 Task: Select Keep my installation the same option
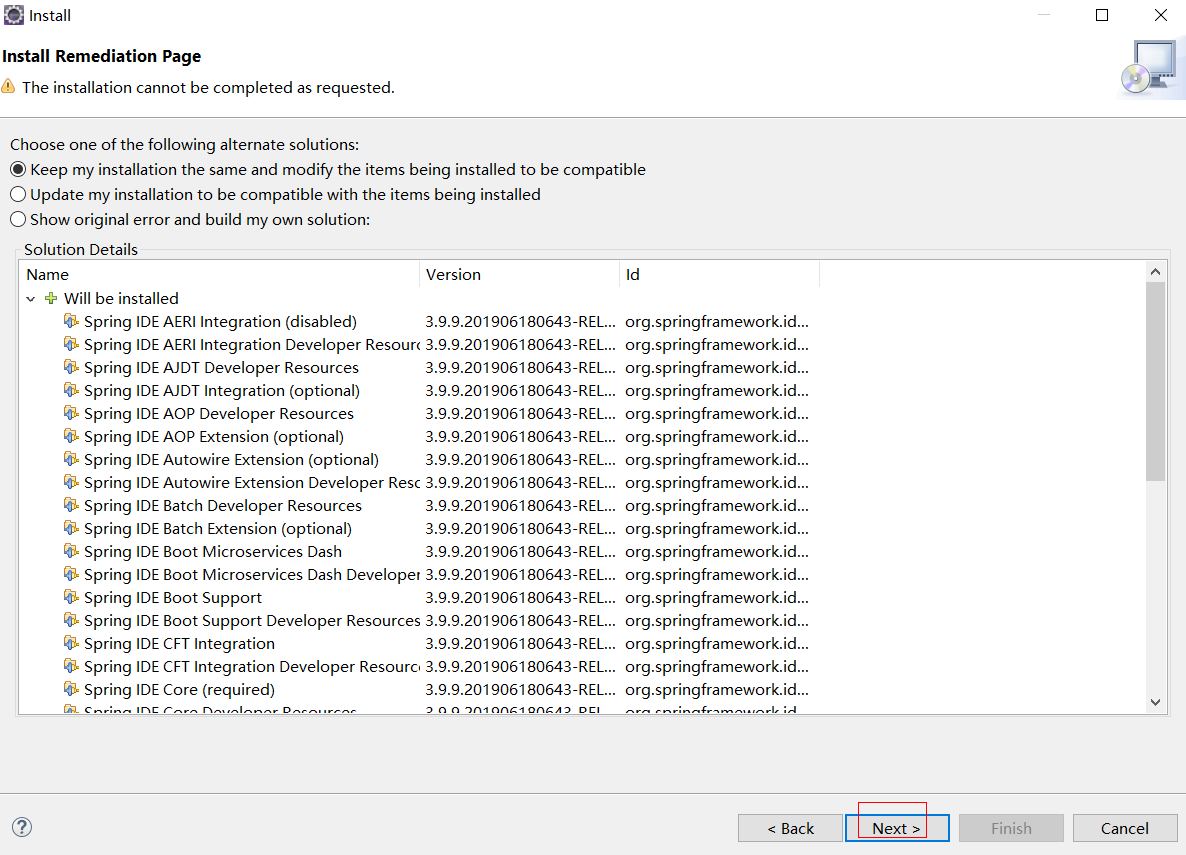coord(18,170)
